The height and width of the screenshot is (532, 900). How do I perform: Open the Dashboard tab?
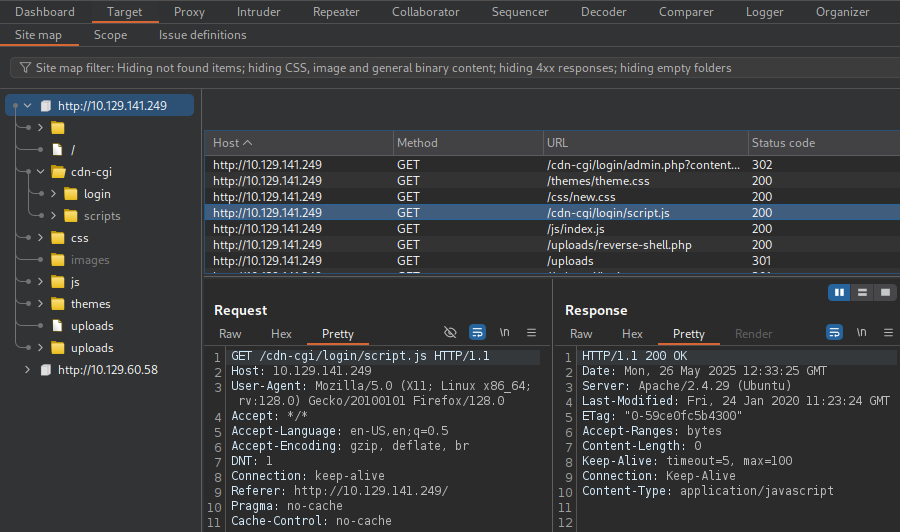(45, 11)
